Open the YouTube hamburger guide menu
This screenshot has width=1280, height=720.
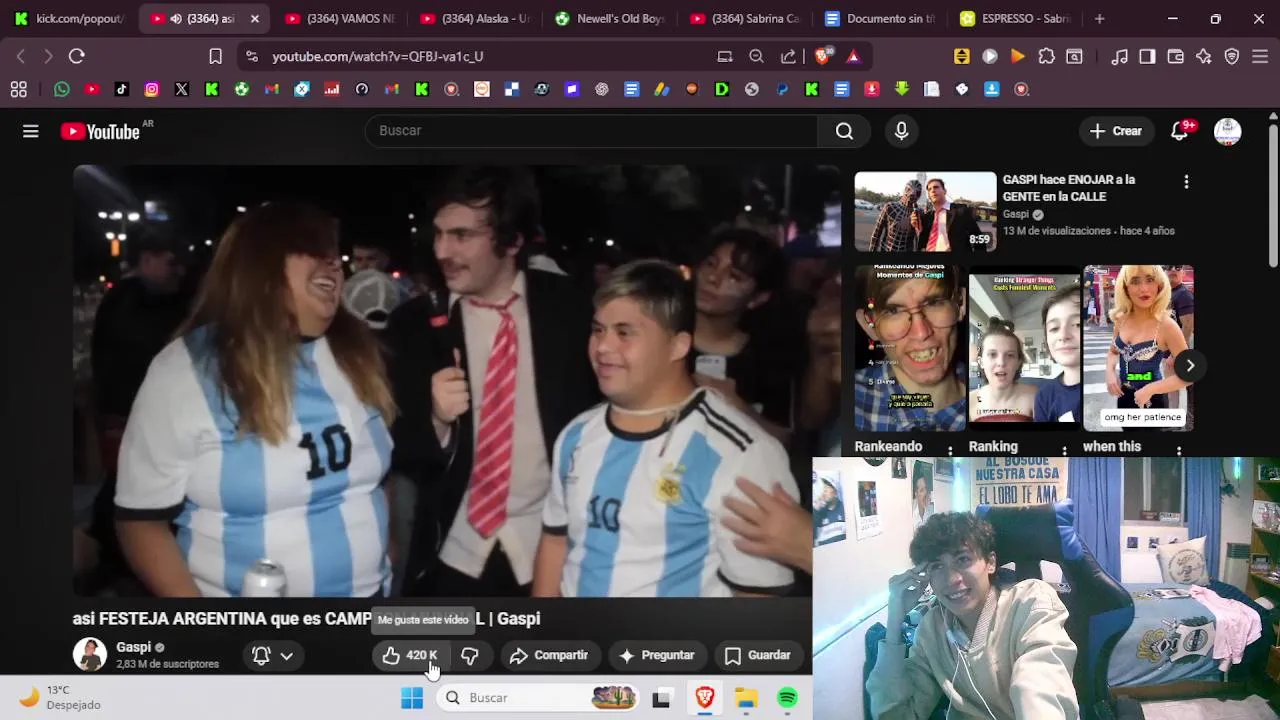(x=31, y=131)
